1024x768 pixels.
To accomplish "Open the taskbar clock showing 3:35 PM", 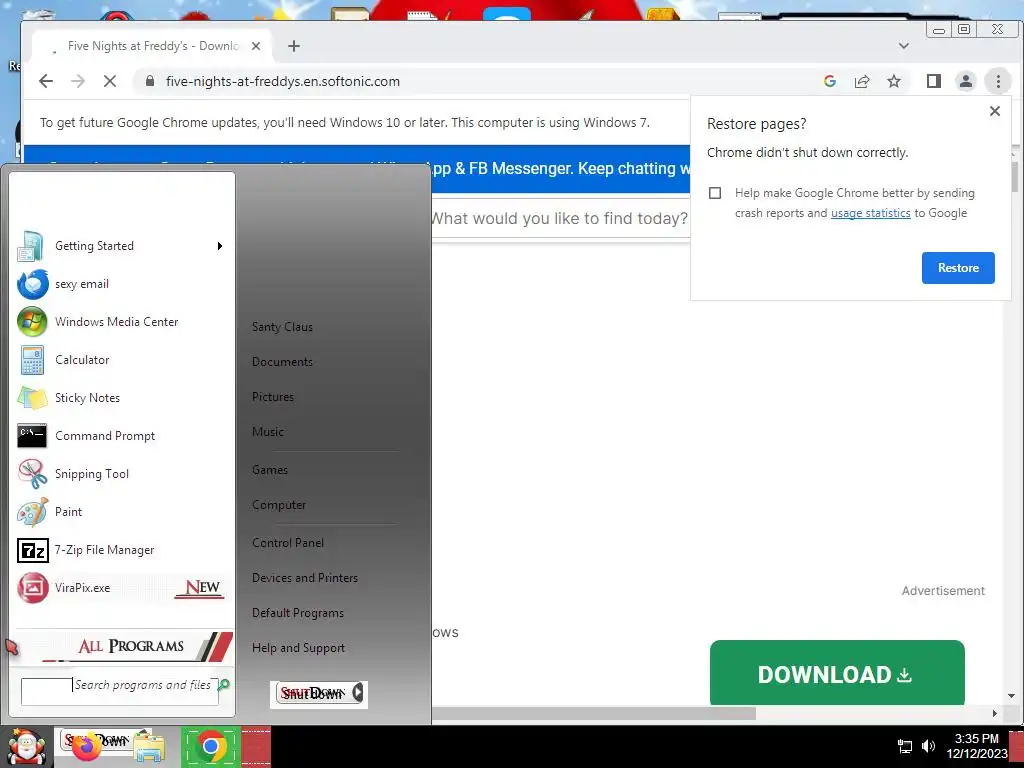I will pos(976,746).
